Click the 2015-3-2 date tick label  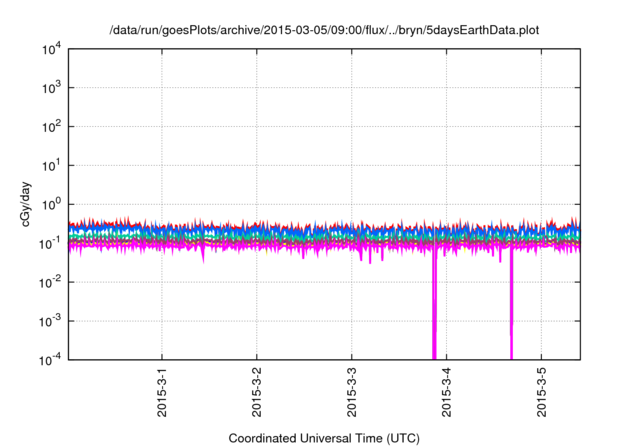pos(257,392)
